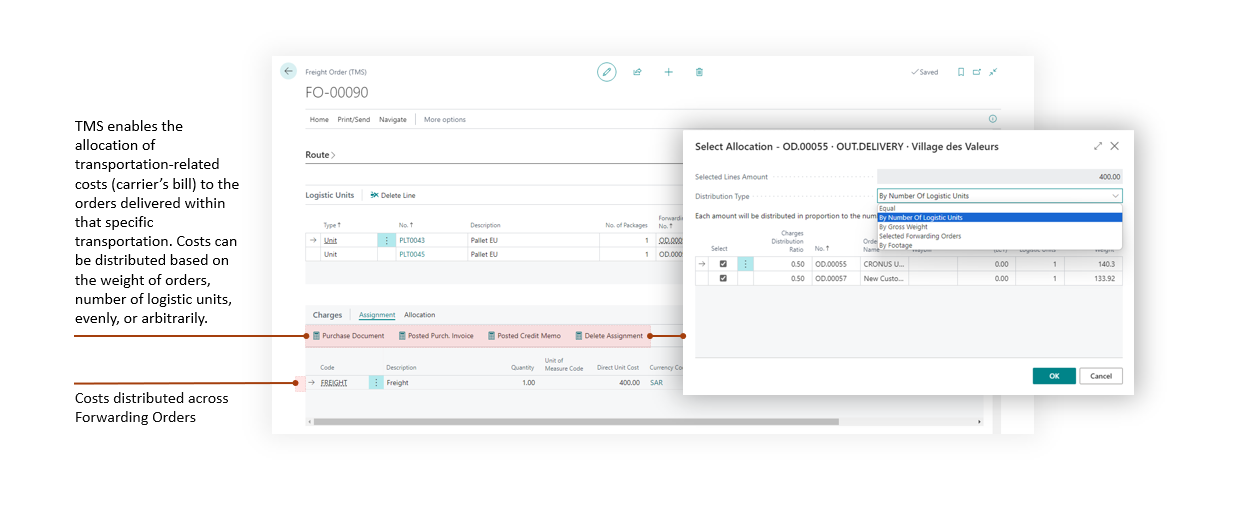1242x507 pixels.
Task: Click the back arrow beside Freight Order
Action: point(288,71)
